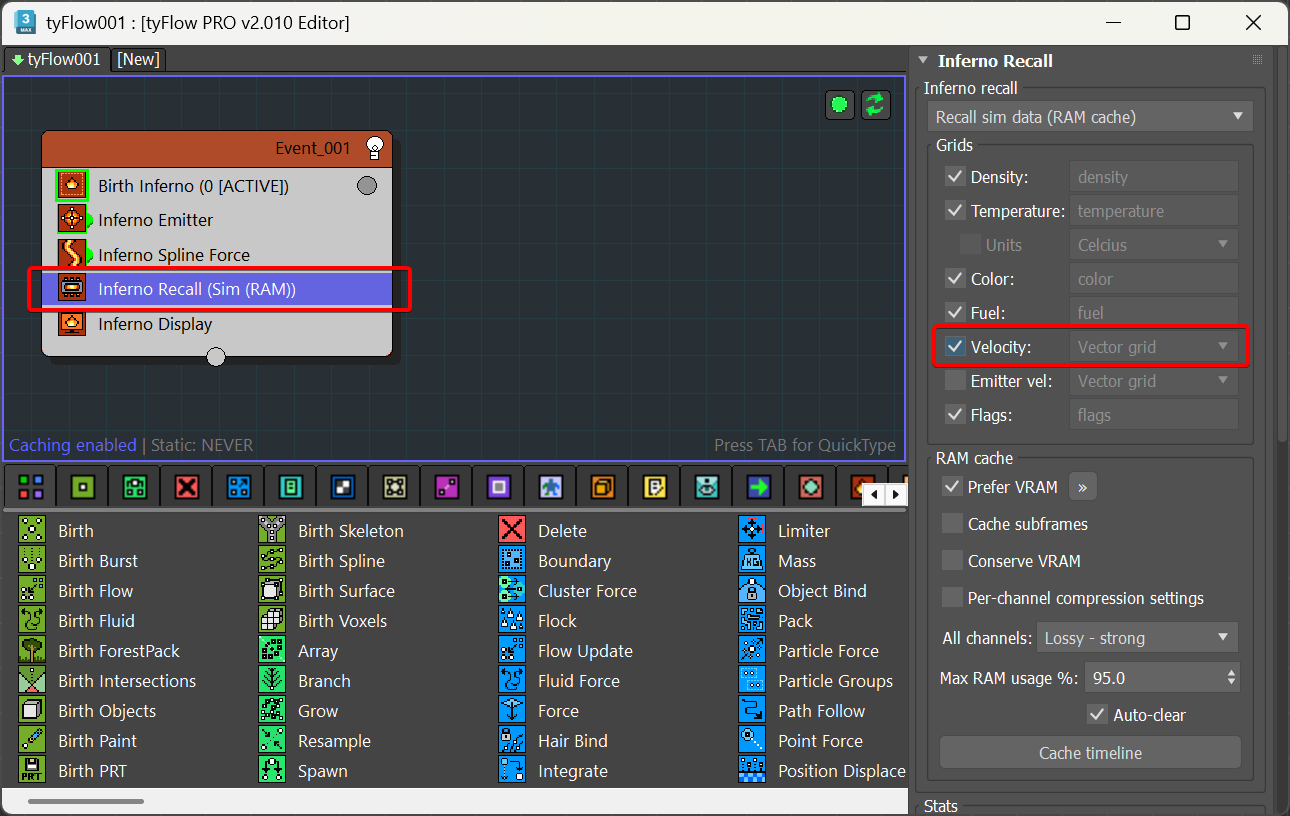The image size is (1290, 816).
Task: Select the multicolored all-operators category tab
Action: [x=31, y=487]
